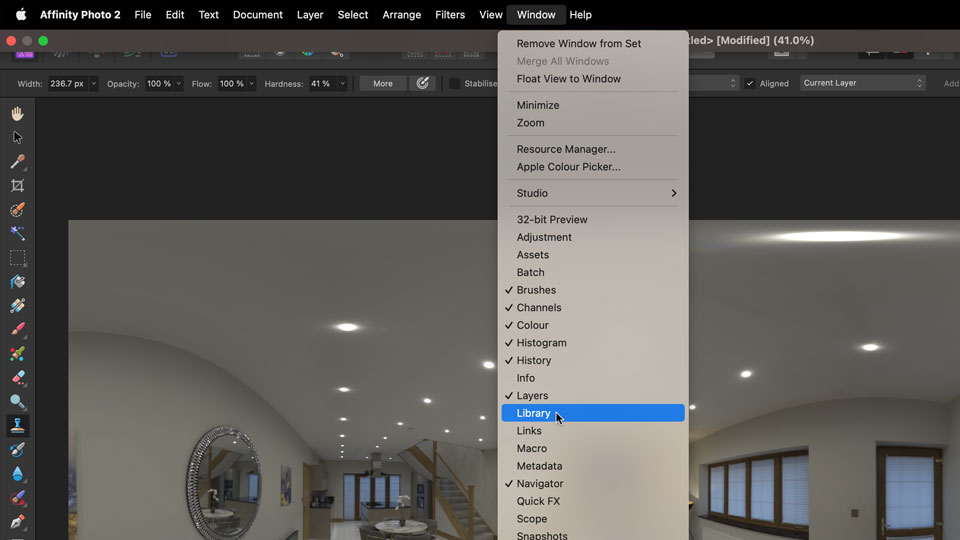Select the Clone Brush stamp tool
Image resolution: width=960 pixels, height=540 pixels.
pos(17,426)
